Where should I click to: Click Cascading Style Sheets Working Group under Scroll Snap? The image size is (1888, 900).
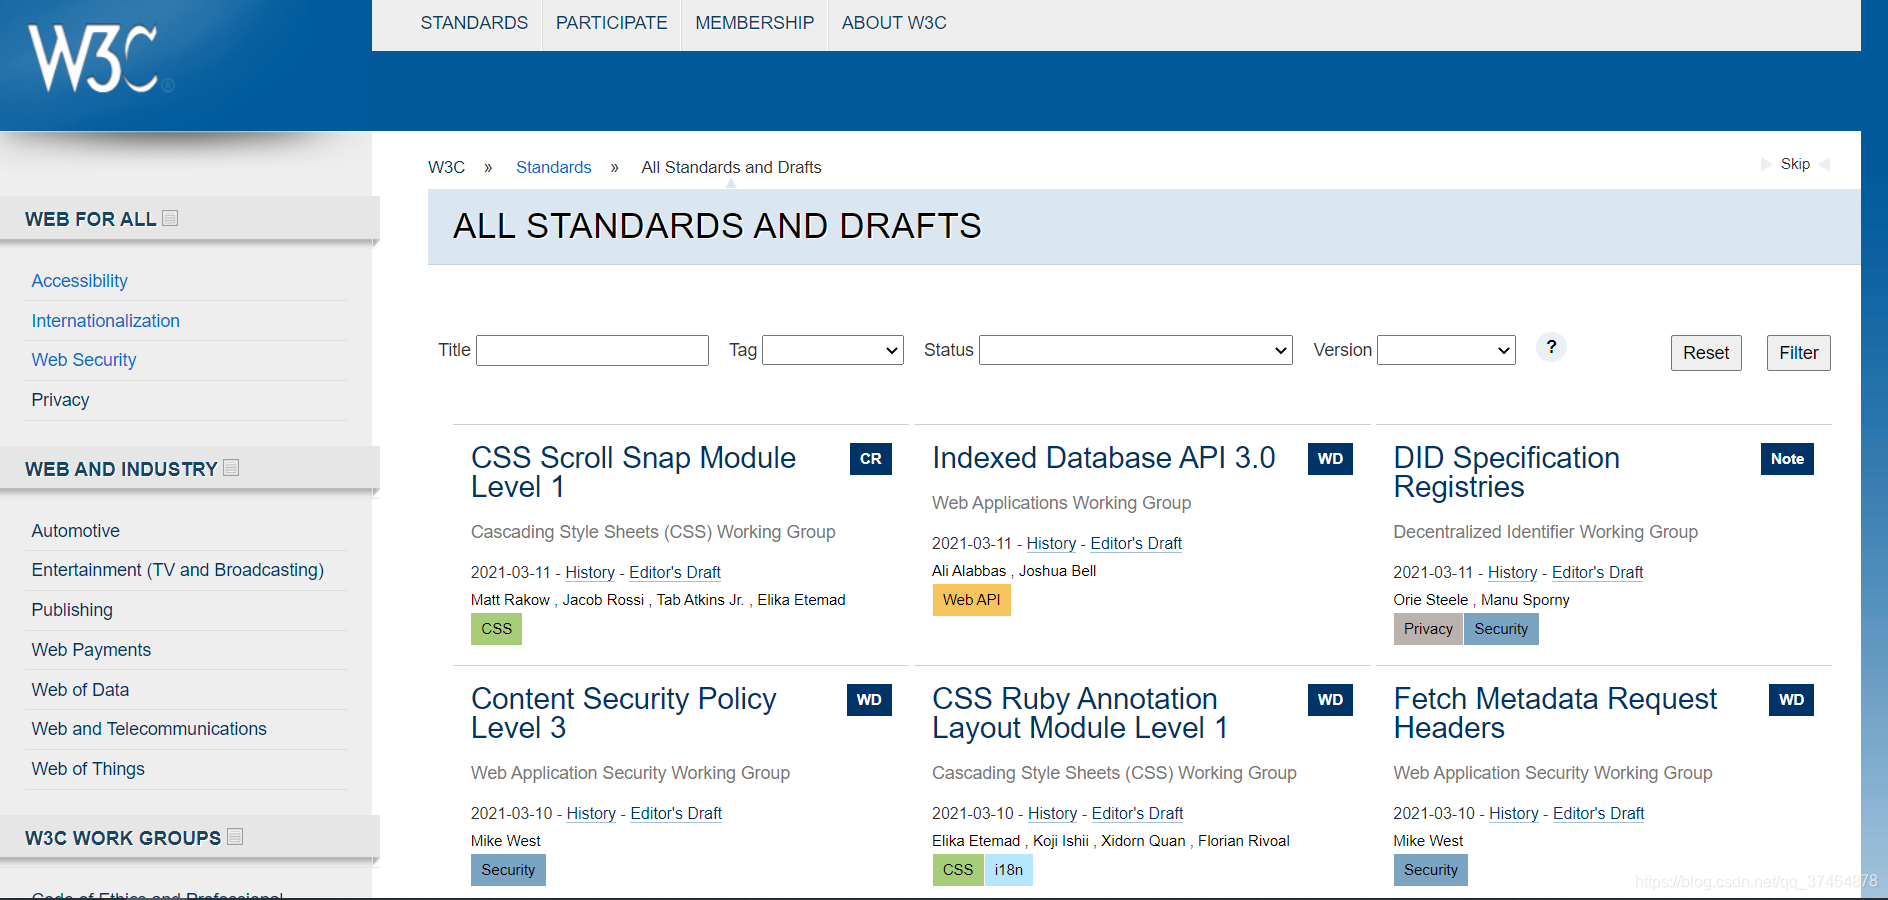pos(653,532)
